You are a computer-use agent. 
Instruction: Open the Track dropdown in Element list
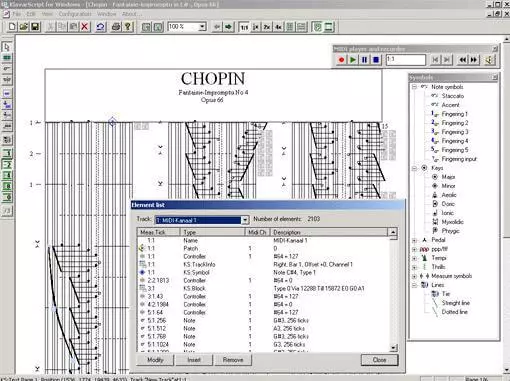(x=245, y=220)
